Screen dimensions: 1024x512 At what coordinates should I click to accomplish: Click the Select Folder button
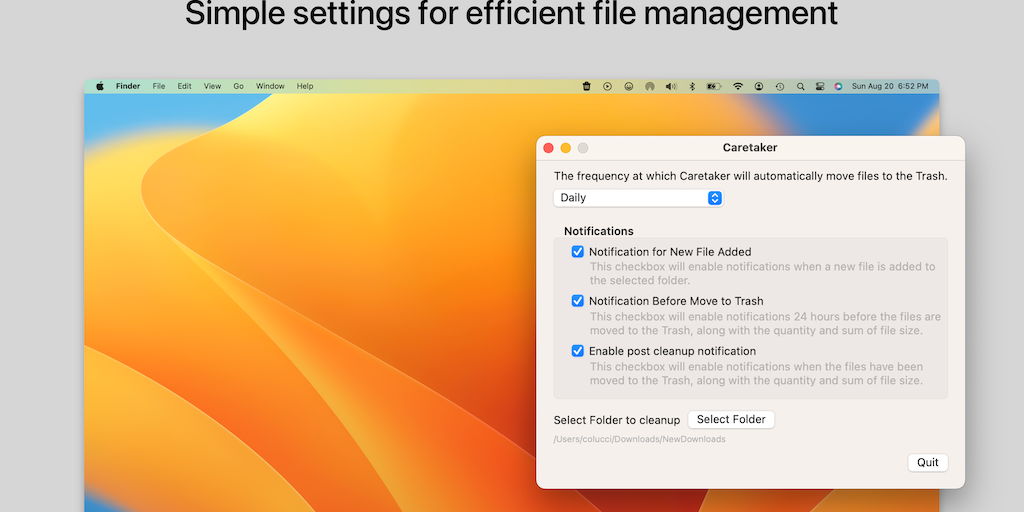731,420
